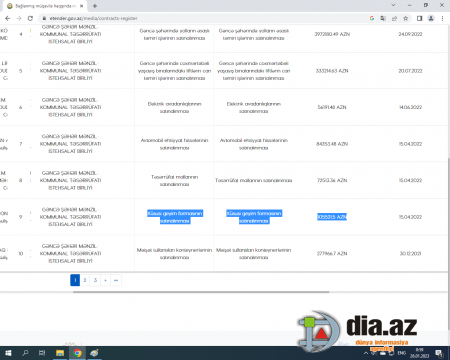Screen dimensions: 450x360
Task: Toggle the browser side panel icon
Action: click(420, 18)
